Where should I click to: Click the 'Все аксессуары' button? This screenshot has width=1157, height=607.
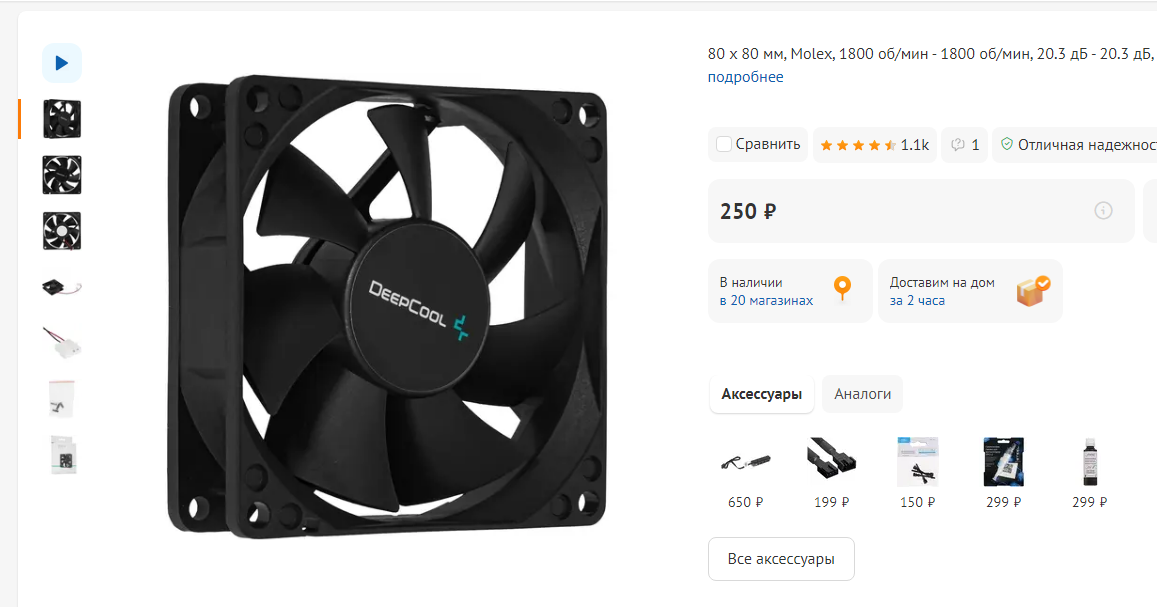[781, 559]
